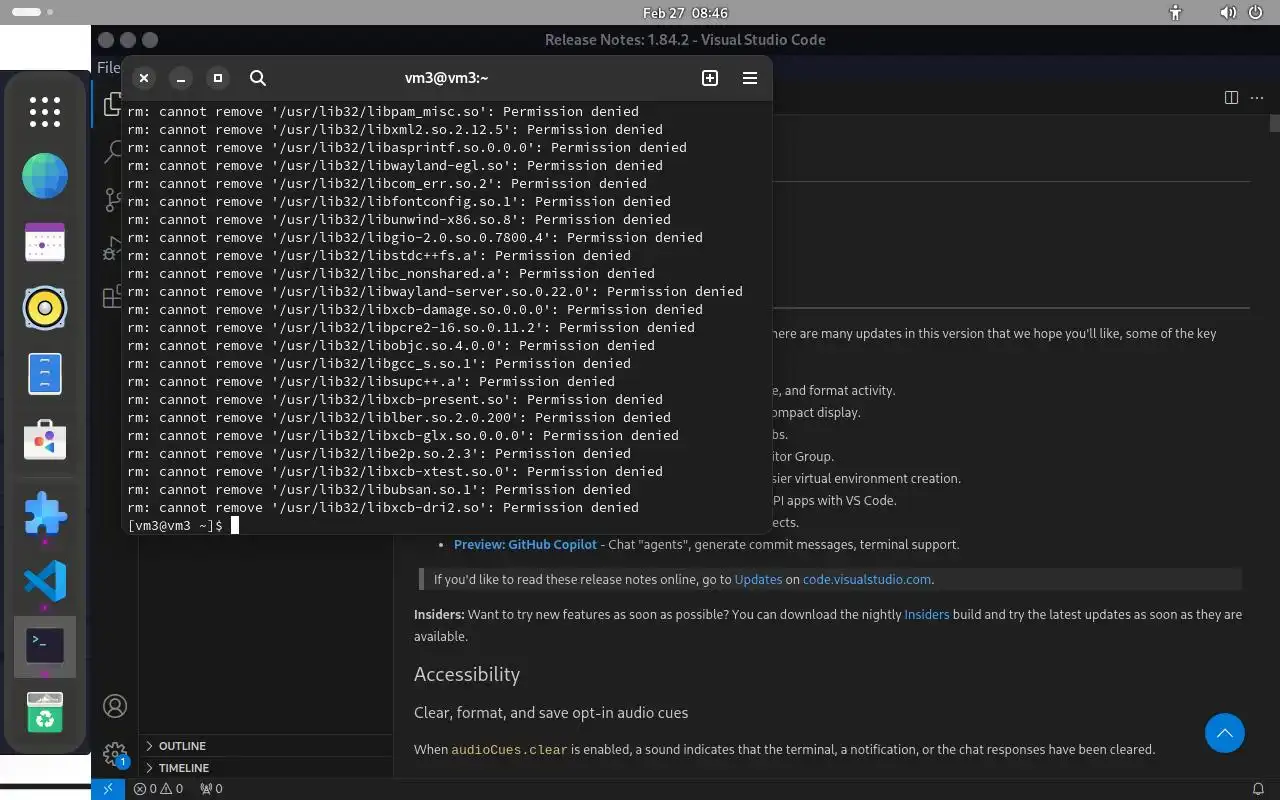
Task: Click the Insiders download link
Action: [x=927, y=614]
